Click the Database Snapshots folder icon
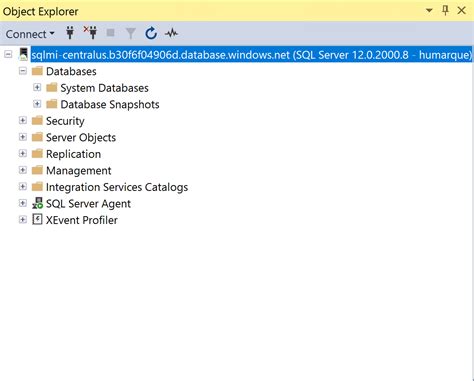474x381 pixels. (x=52, y=104)
